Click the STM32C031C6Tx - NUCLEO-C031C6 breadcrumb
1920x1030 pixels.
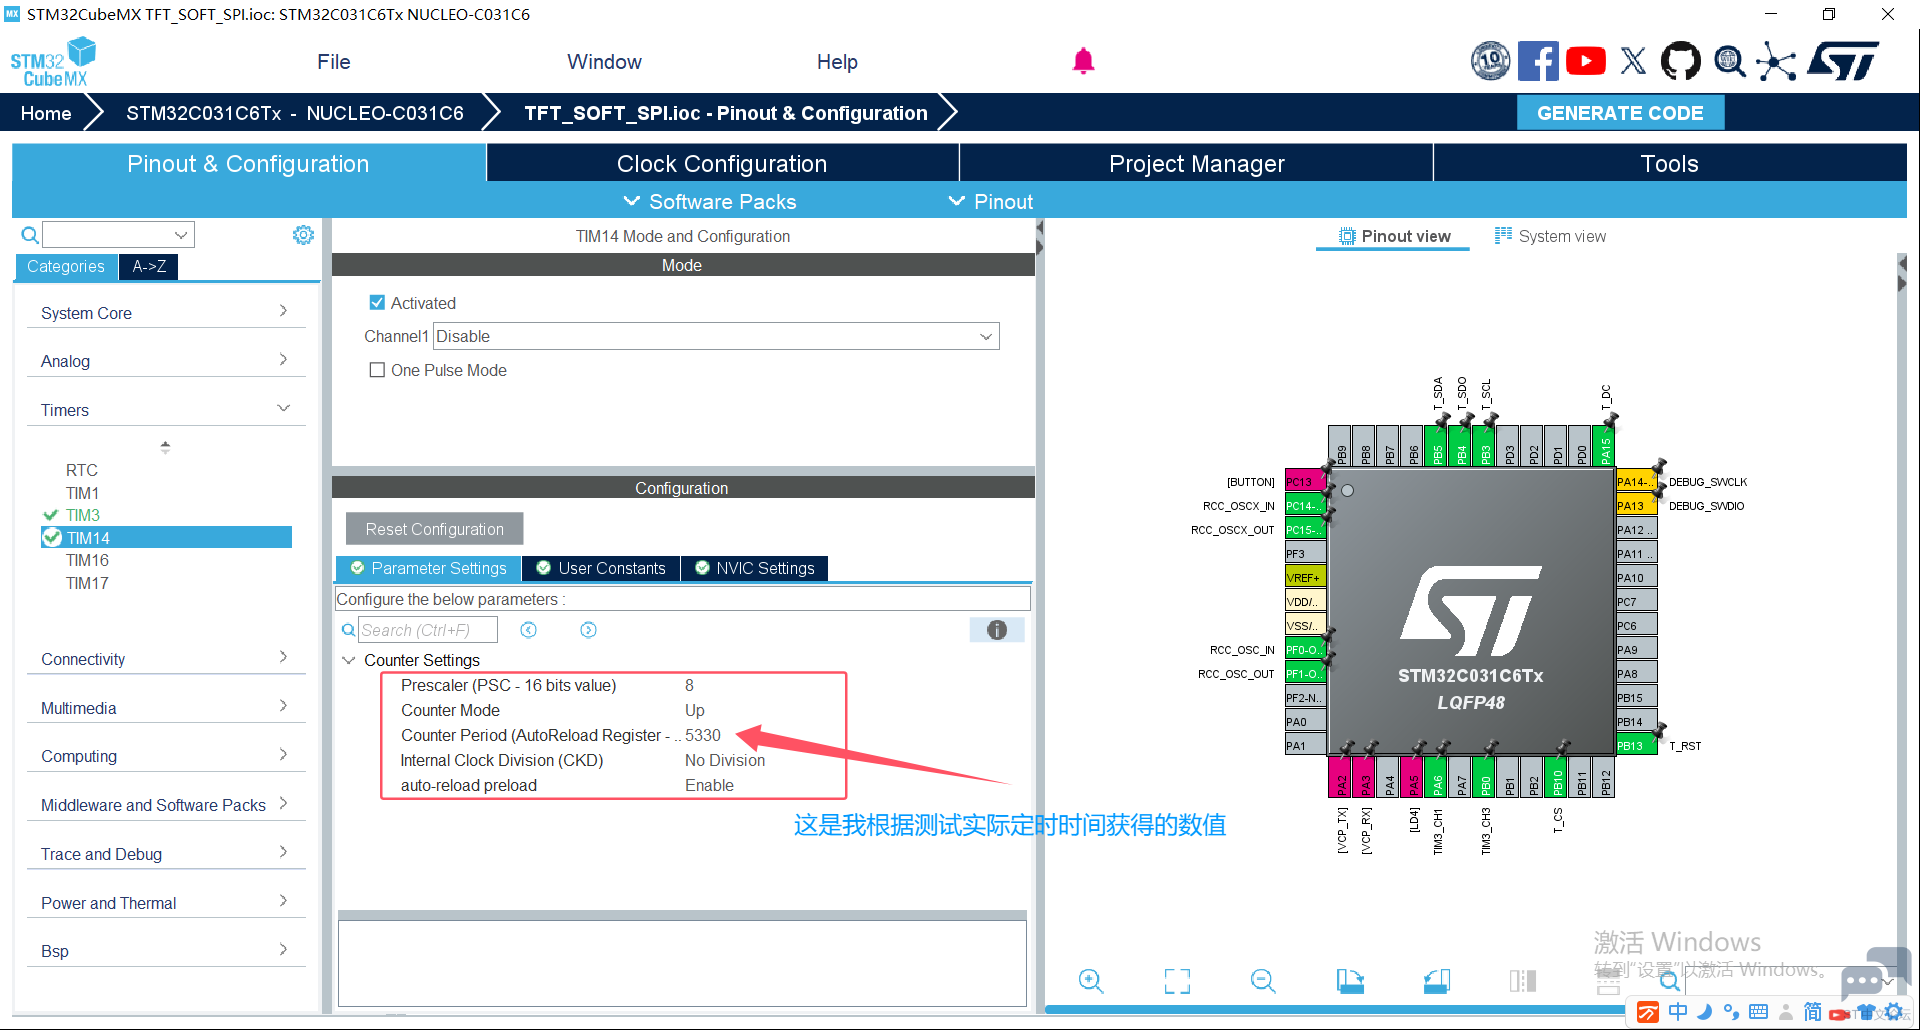295,113
